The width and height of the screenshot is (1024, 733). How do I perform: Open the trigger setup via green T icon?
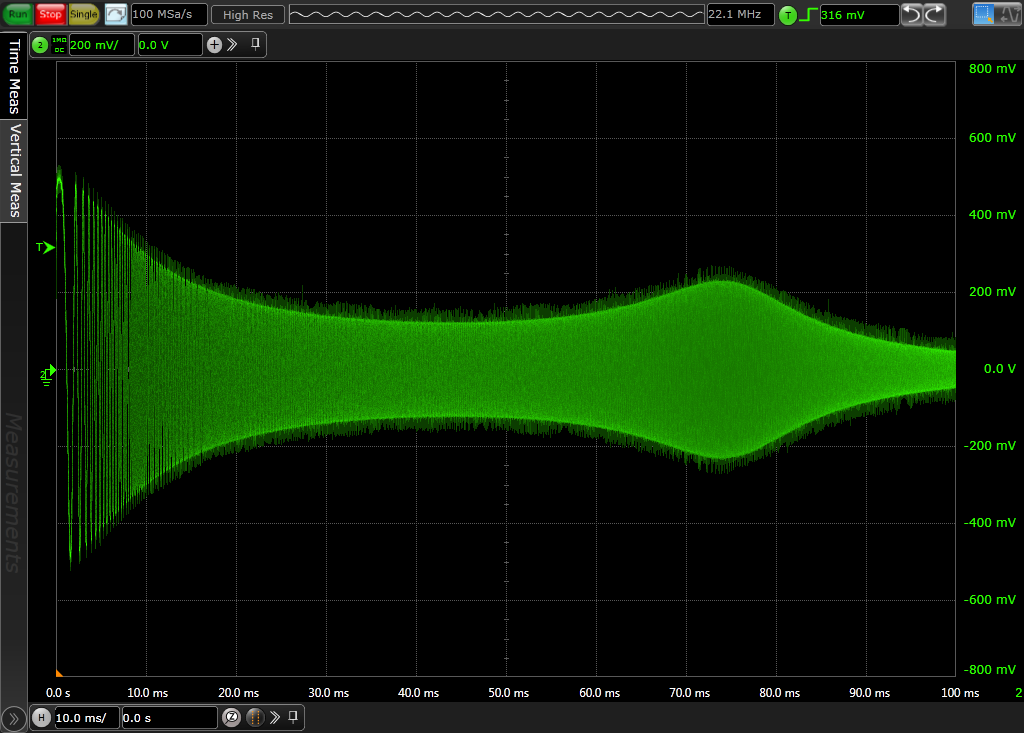coord(788,15)
